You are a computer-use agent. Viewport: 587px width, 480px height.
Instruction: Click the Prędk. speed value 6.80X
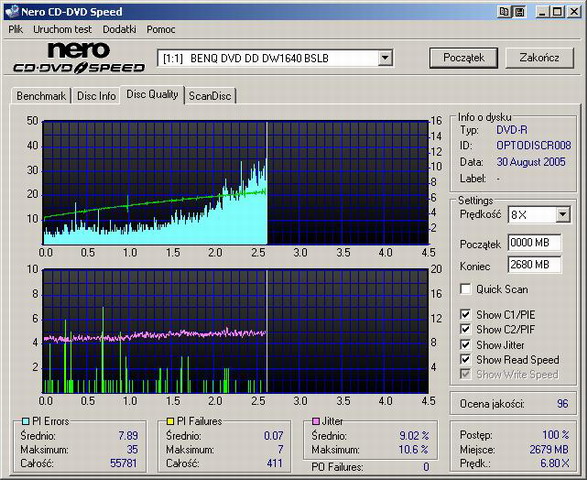tap(554, 464)
